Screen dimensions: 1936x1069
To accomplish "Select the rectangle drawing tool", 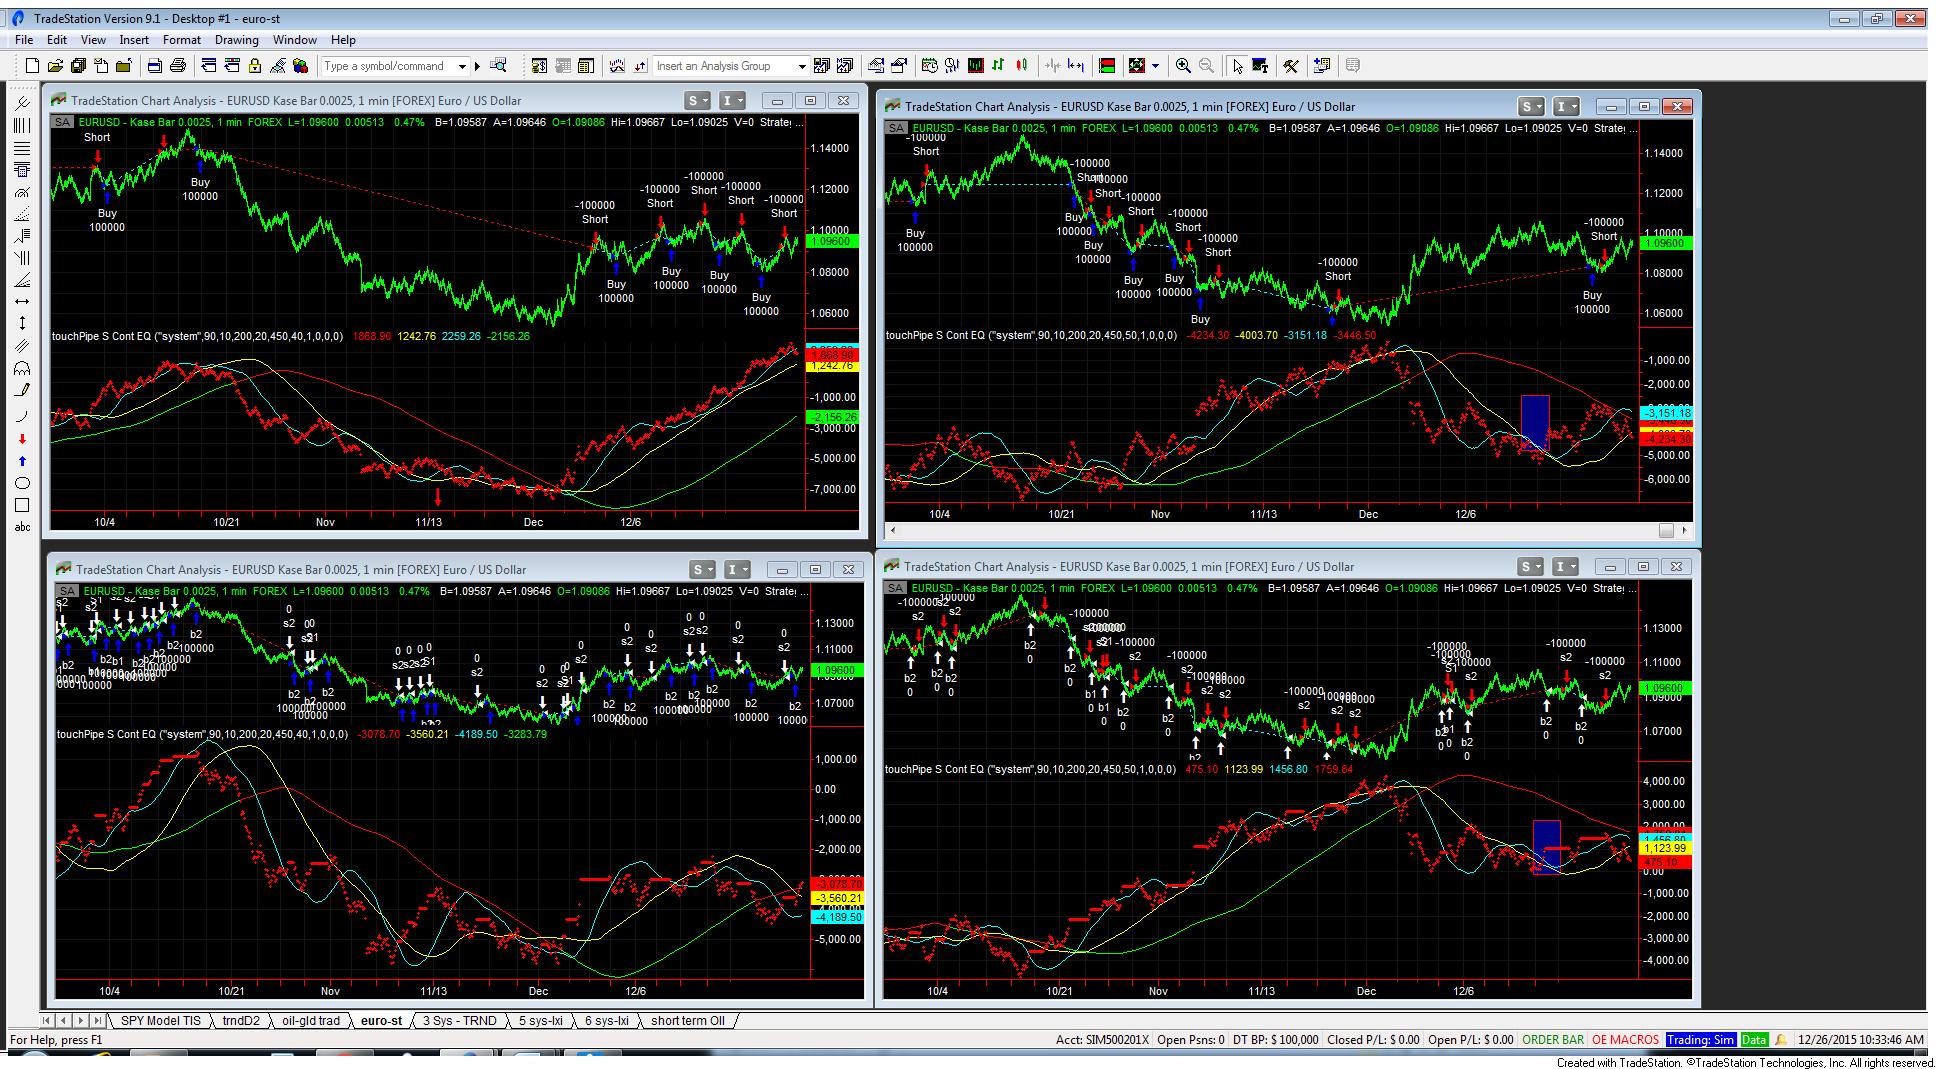I will (x=22, y=505).
